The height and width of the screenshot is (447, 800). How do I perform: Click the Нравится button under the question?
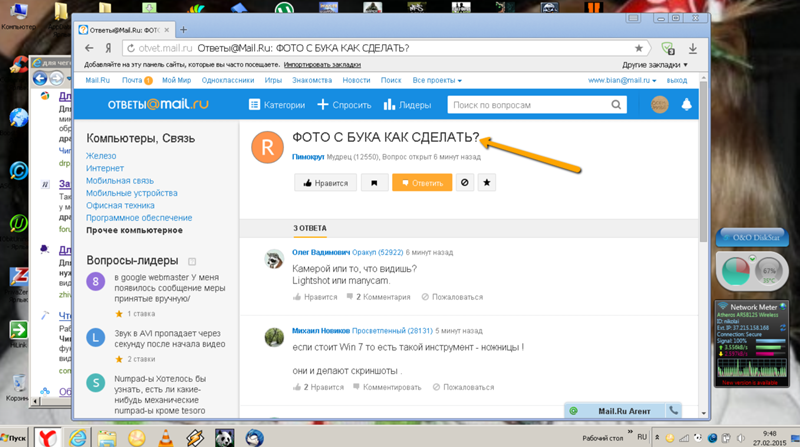tap(325, 183)
